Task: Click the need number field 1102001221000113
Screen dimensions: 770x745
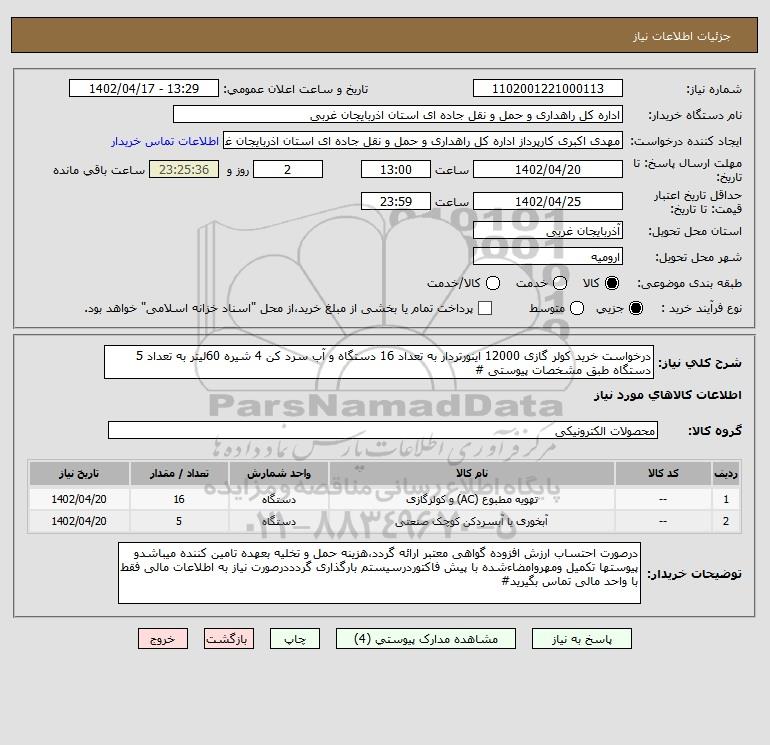Action: click(x=548, y=88)
